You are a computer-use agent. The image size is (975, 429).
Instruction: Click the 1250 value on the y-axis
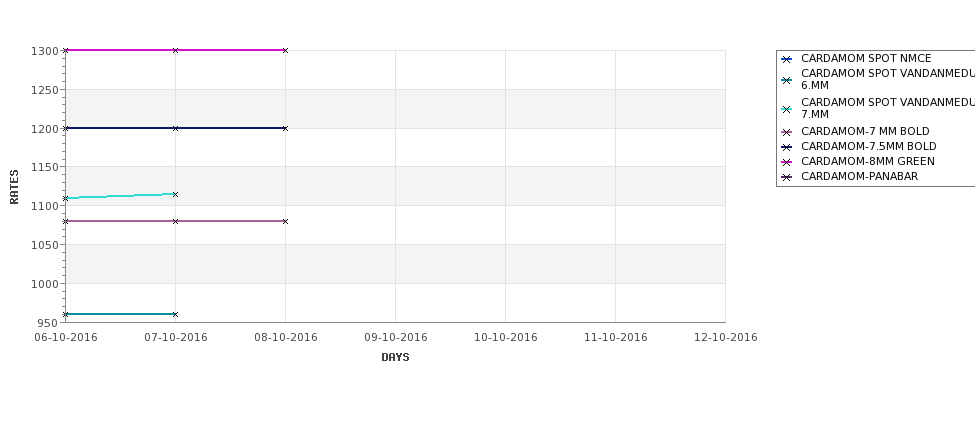pos(45,90)
